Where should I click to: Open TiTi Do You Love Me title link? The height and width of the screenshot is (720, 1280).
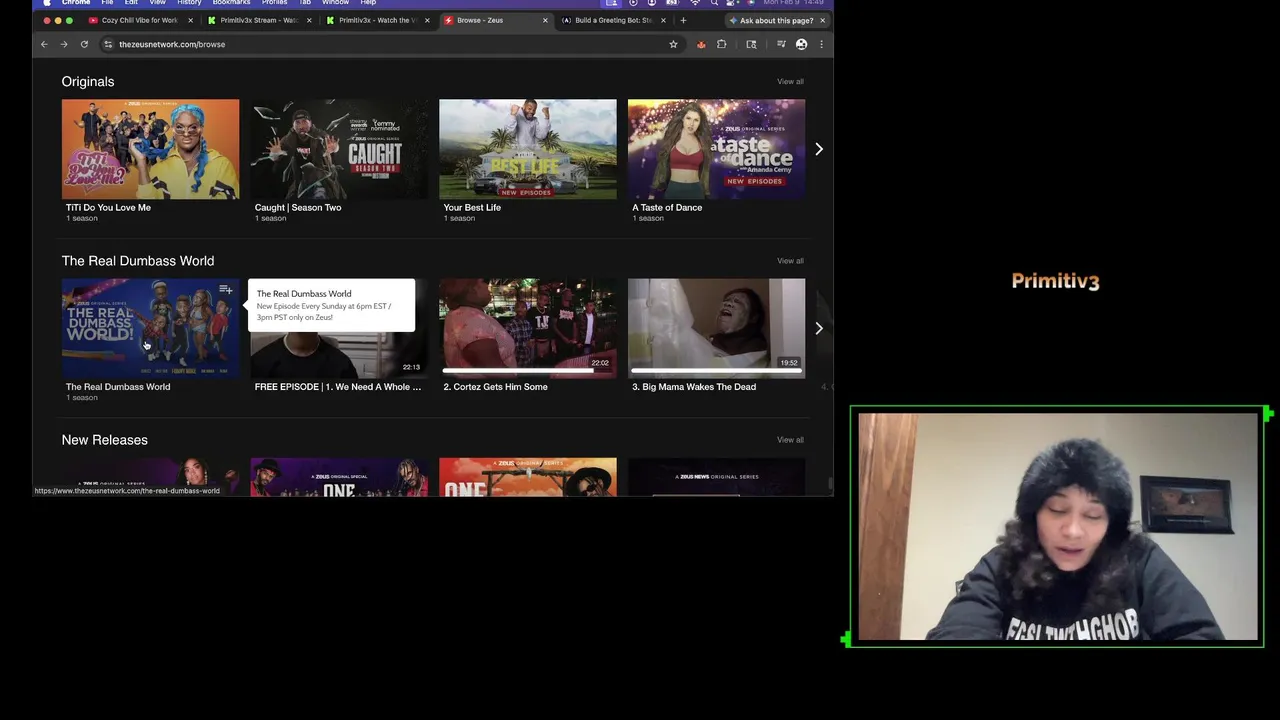point(108,208)
